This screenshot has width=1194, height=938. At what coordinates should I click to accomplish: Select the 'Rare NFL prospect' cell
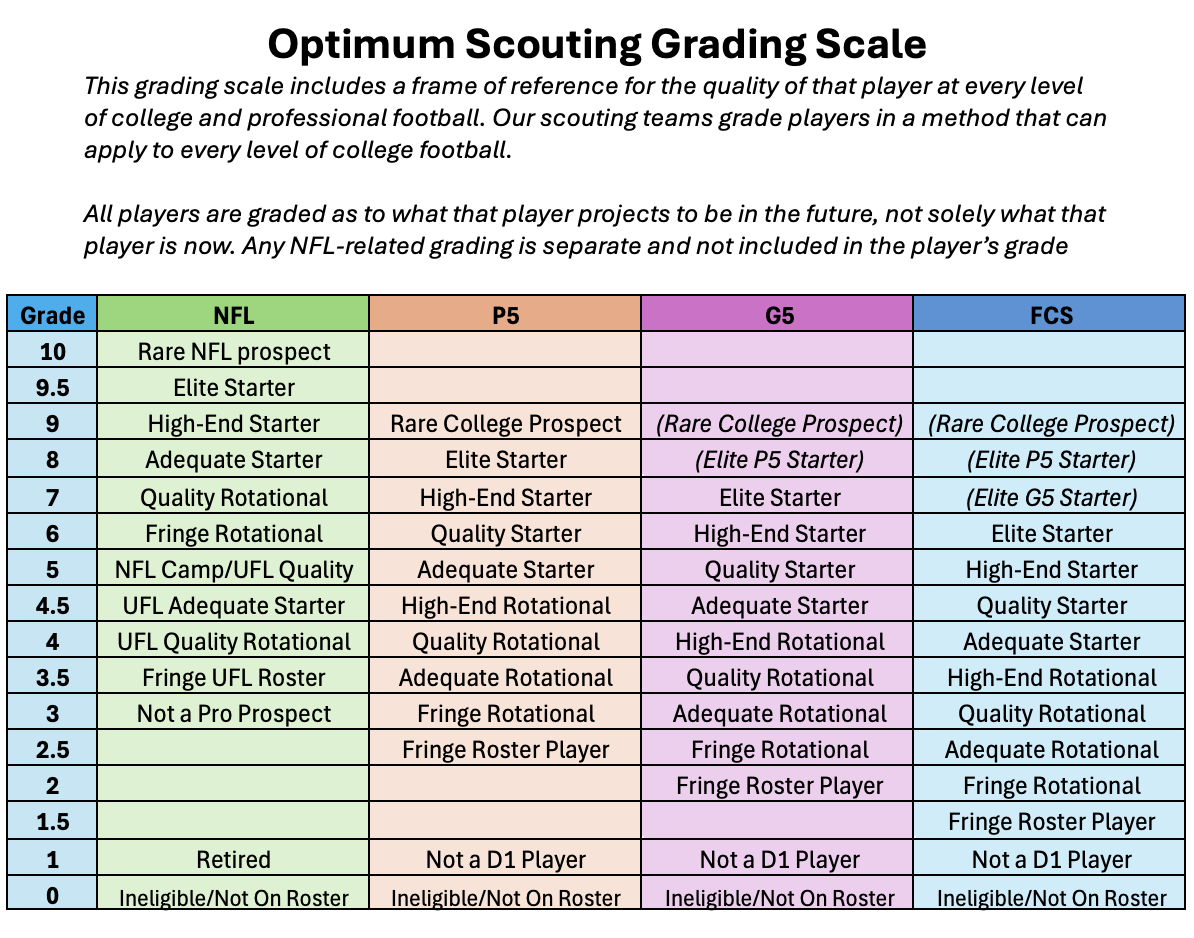[234, 351]
